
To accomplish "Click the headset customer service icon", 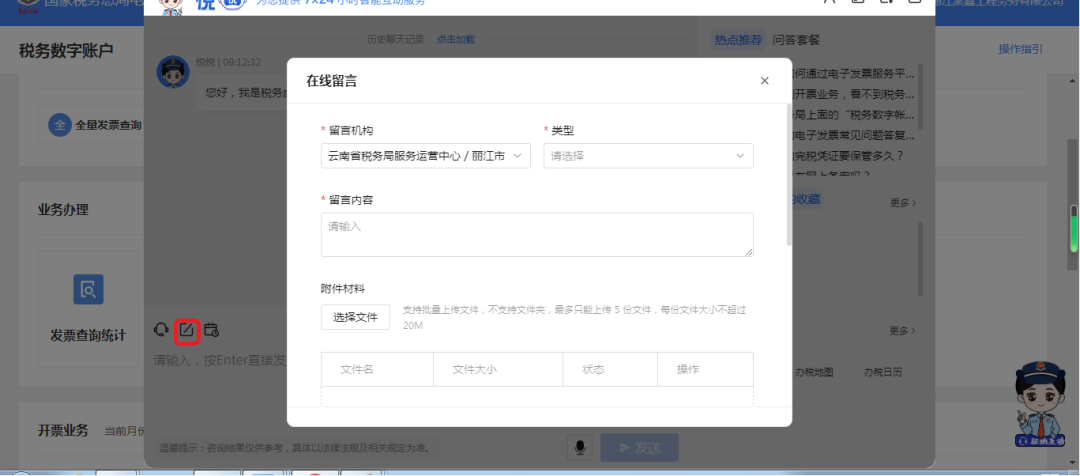I will point(161,330).
